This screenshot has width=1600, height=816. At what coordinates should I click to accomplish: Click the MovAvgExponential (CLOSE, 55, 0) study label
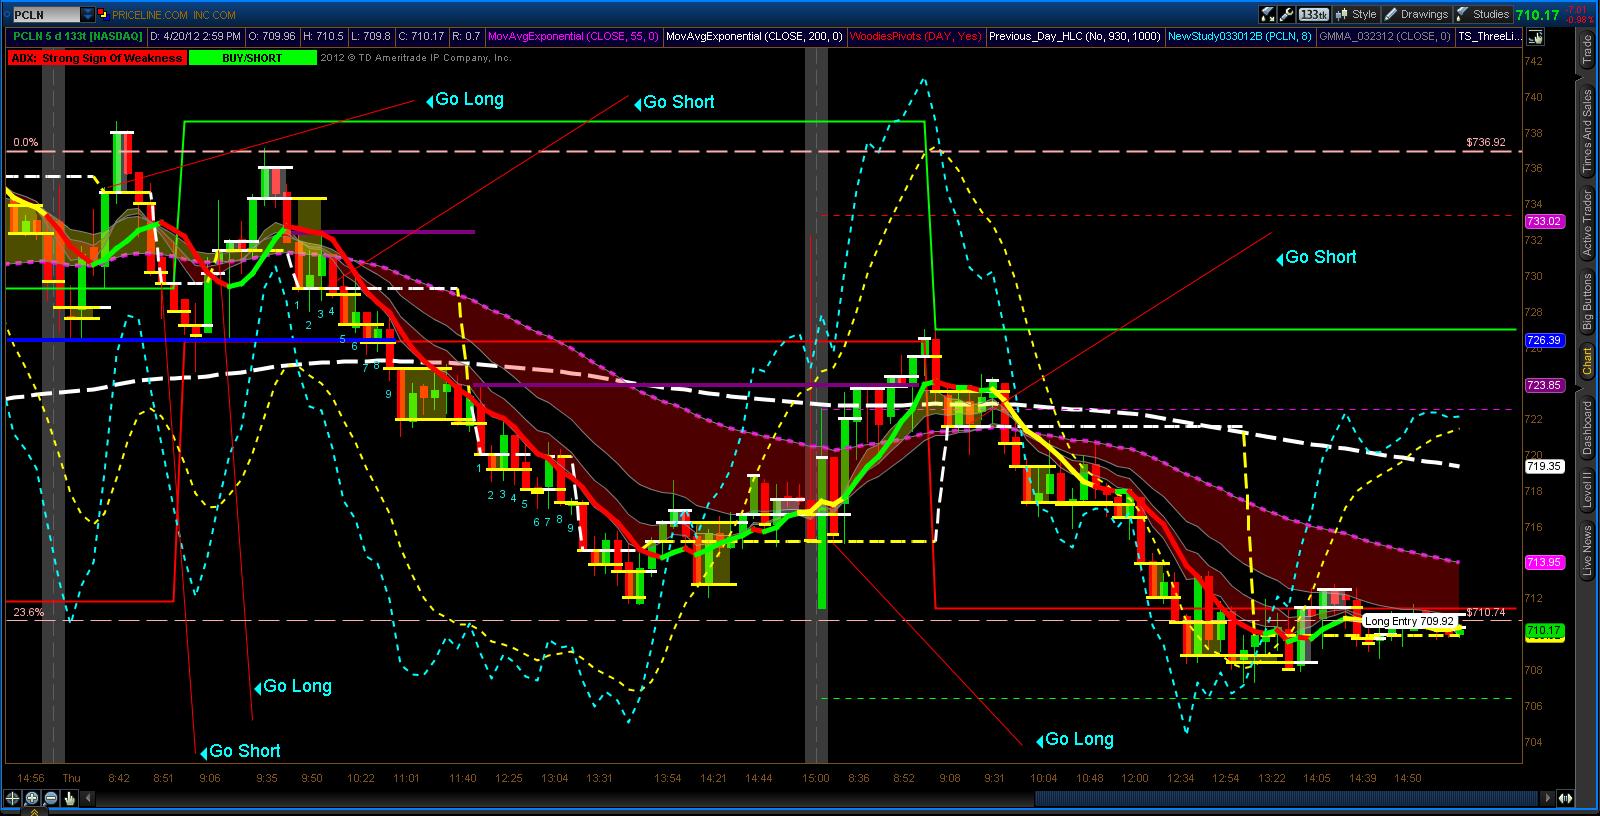[x=573, y=37]
